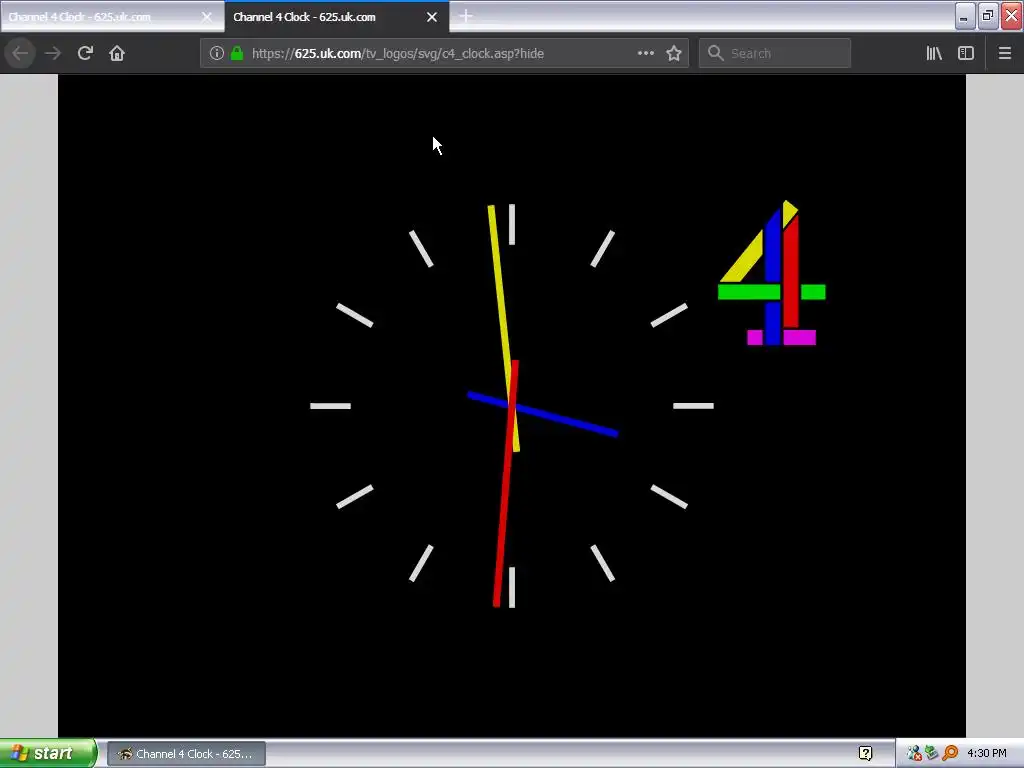Click the Channel 4 multicolored logo
This screenshot has height=768, width=1024.
pyautogui.click(x=771, y=272)
